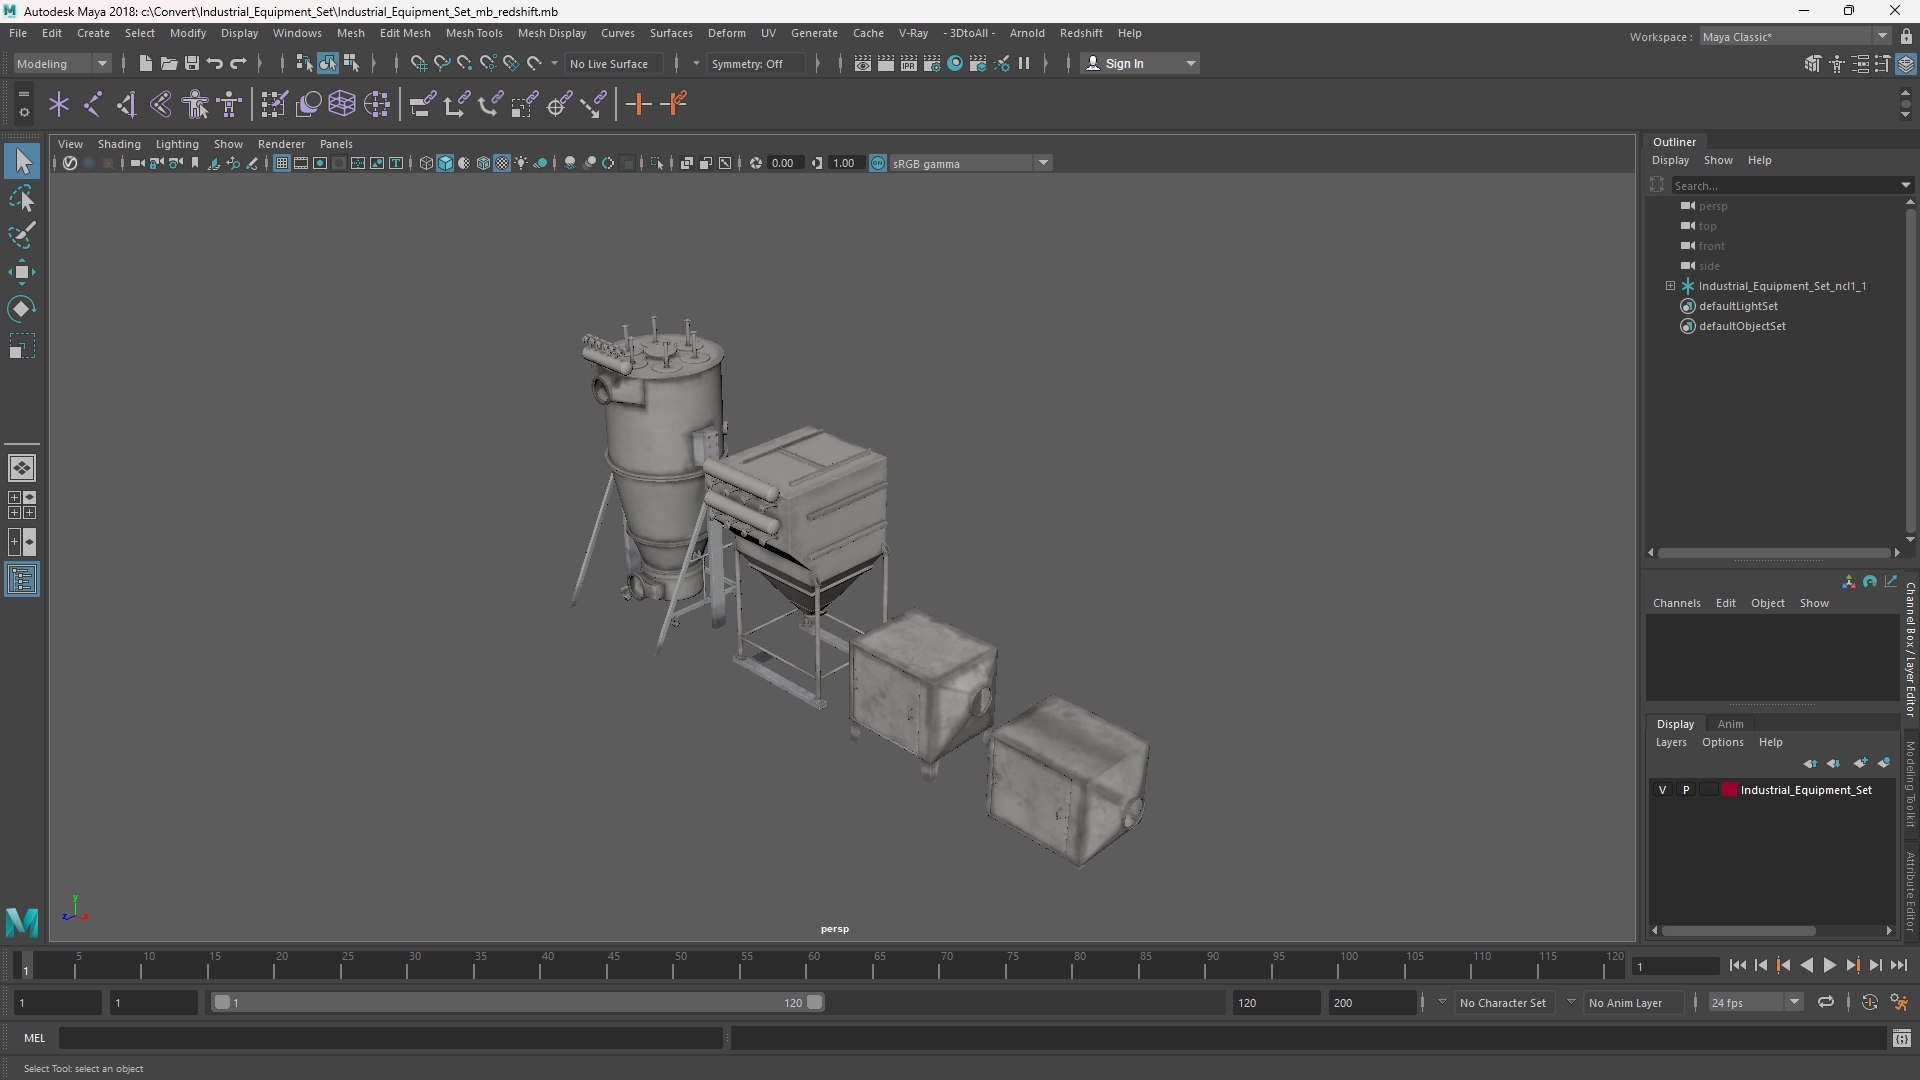Toggle P playback for Industrial_Equipment_Set layer

tap(1686, 790)
